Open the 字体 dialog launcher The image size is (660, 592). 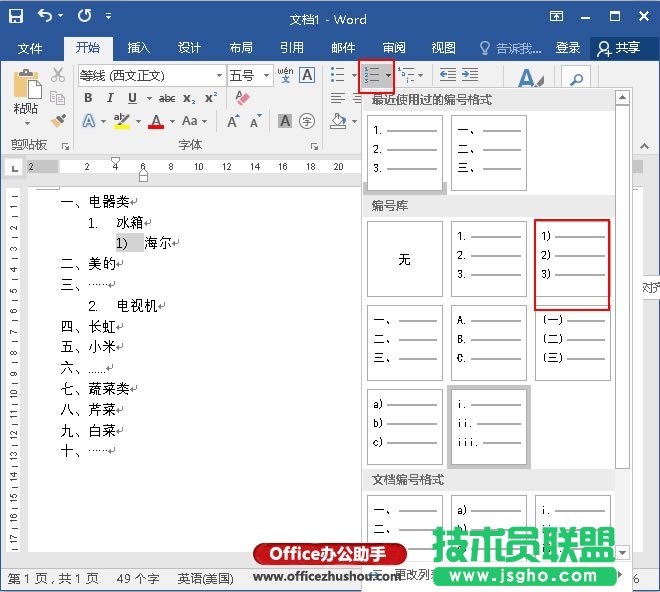coord(314,146)
